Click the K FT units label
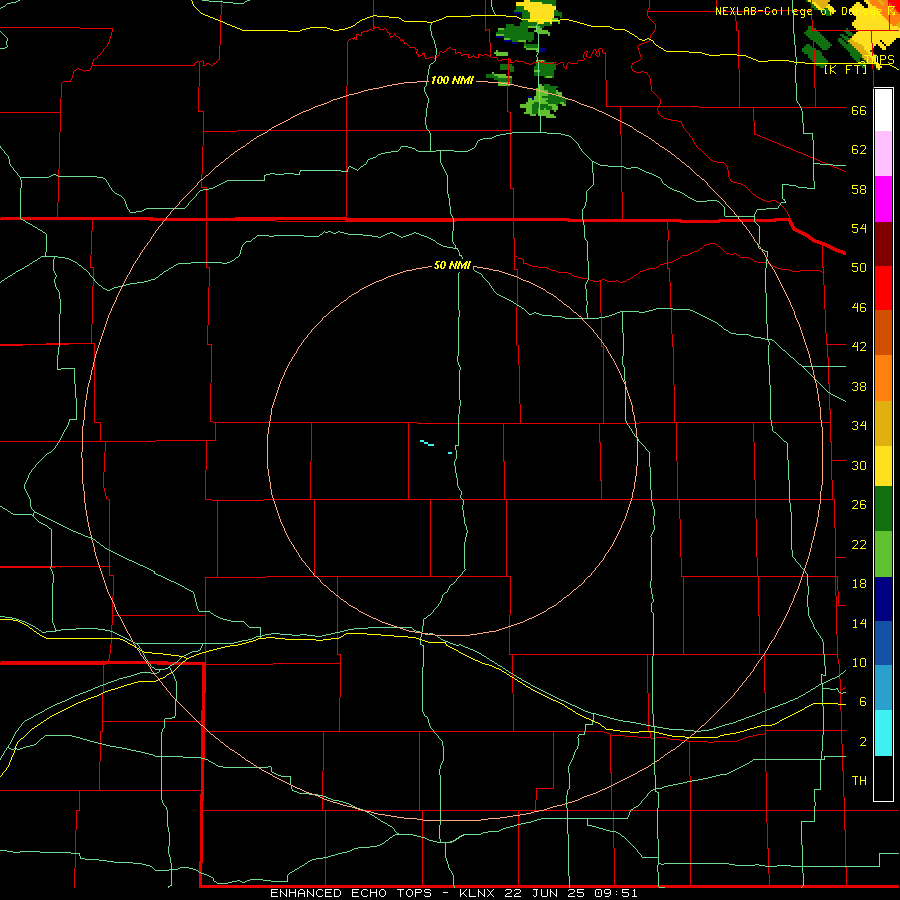This screenshot has width=900, height=900. click(x=845, y=69)
